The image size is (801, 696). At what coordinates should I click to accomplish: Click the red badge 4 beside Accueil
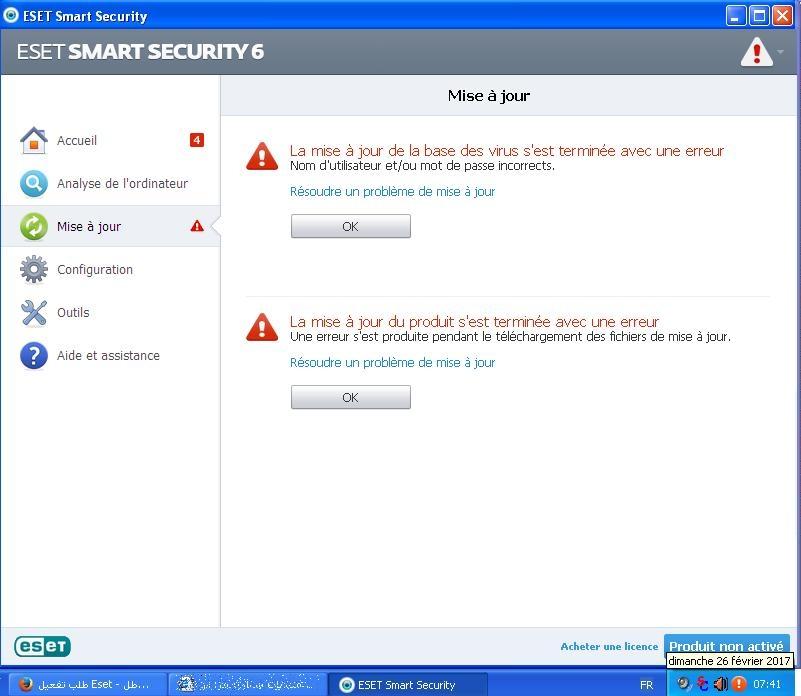197,140
